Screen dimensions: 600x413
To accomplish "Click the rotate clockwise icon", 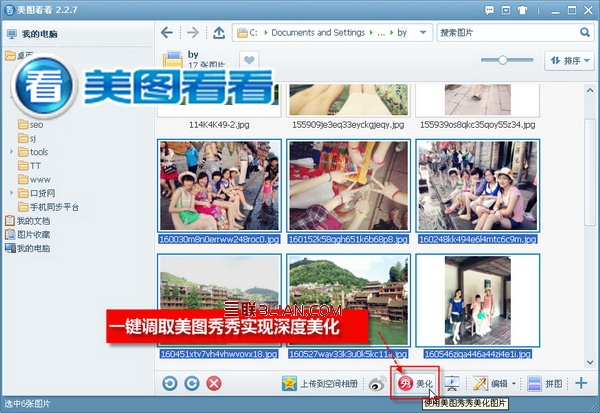I will [192, 383].
